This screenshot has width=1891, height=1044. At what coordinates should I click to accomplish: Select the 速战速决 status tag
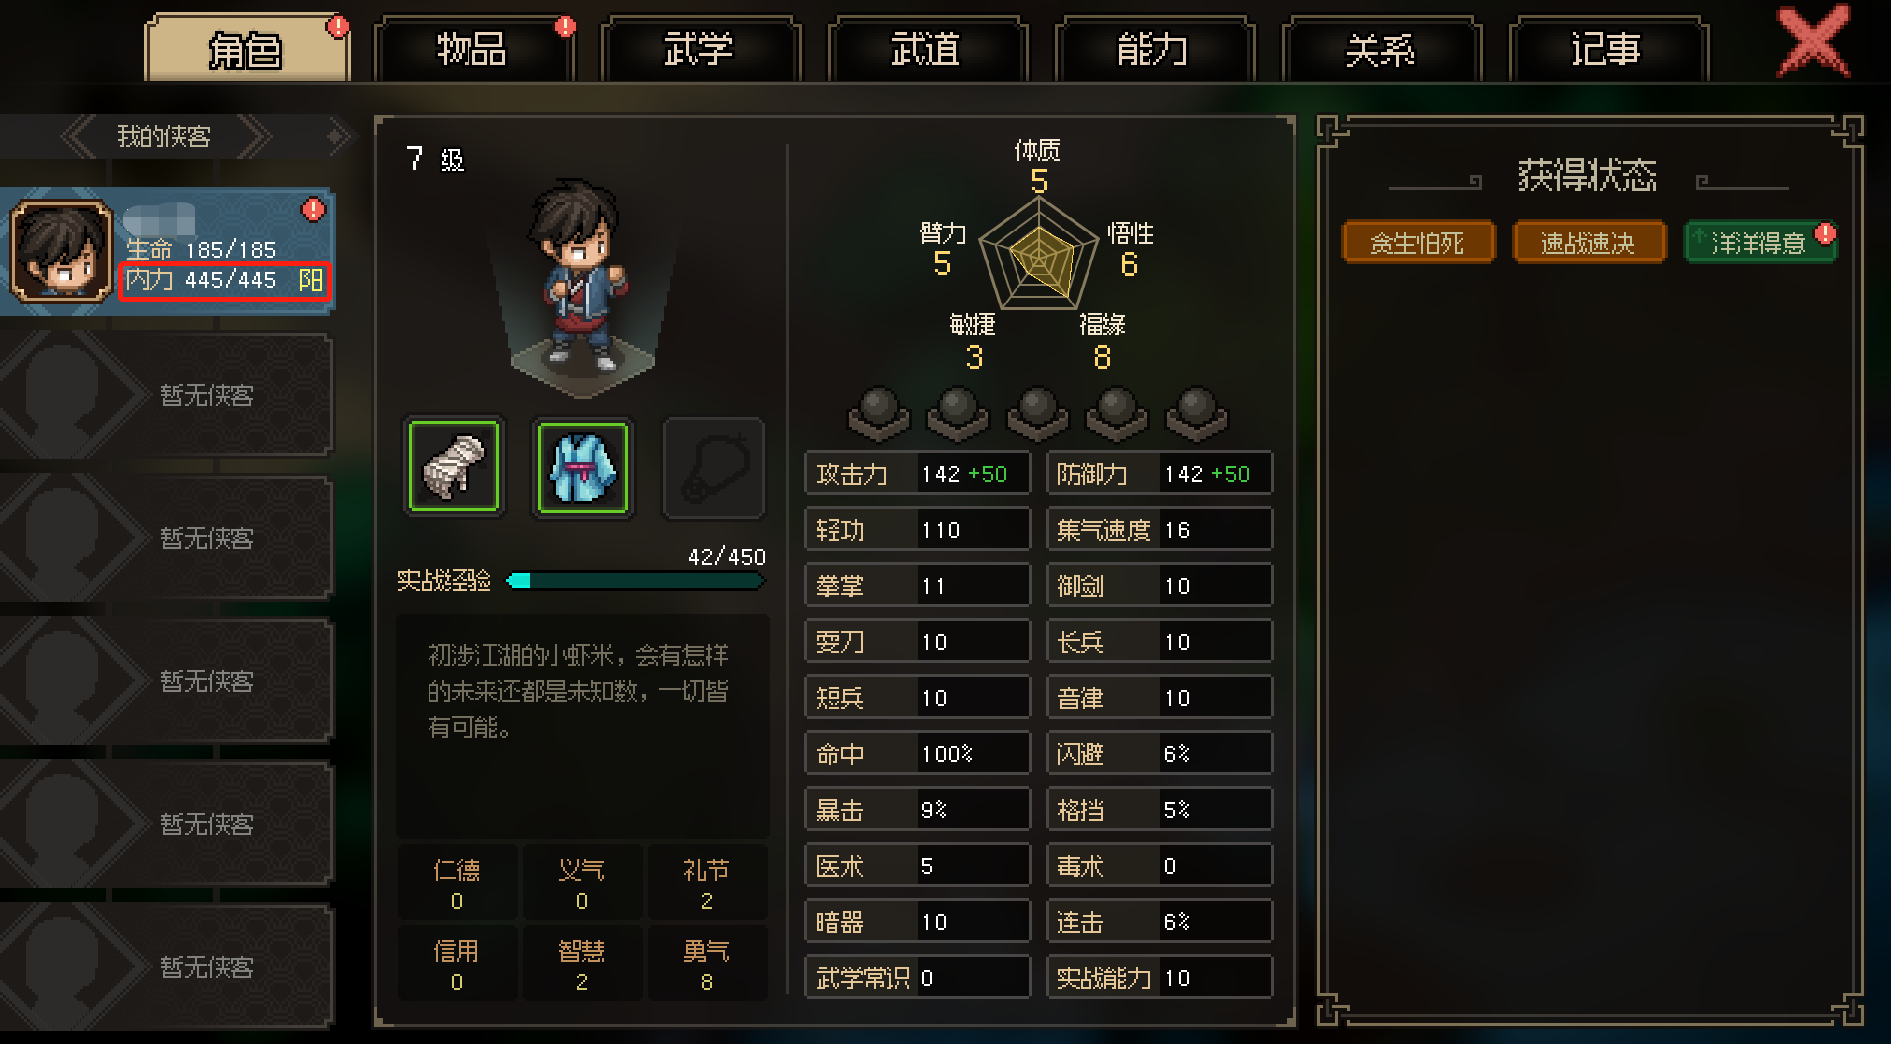1589,242
